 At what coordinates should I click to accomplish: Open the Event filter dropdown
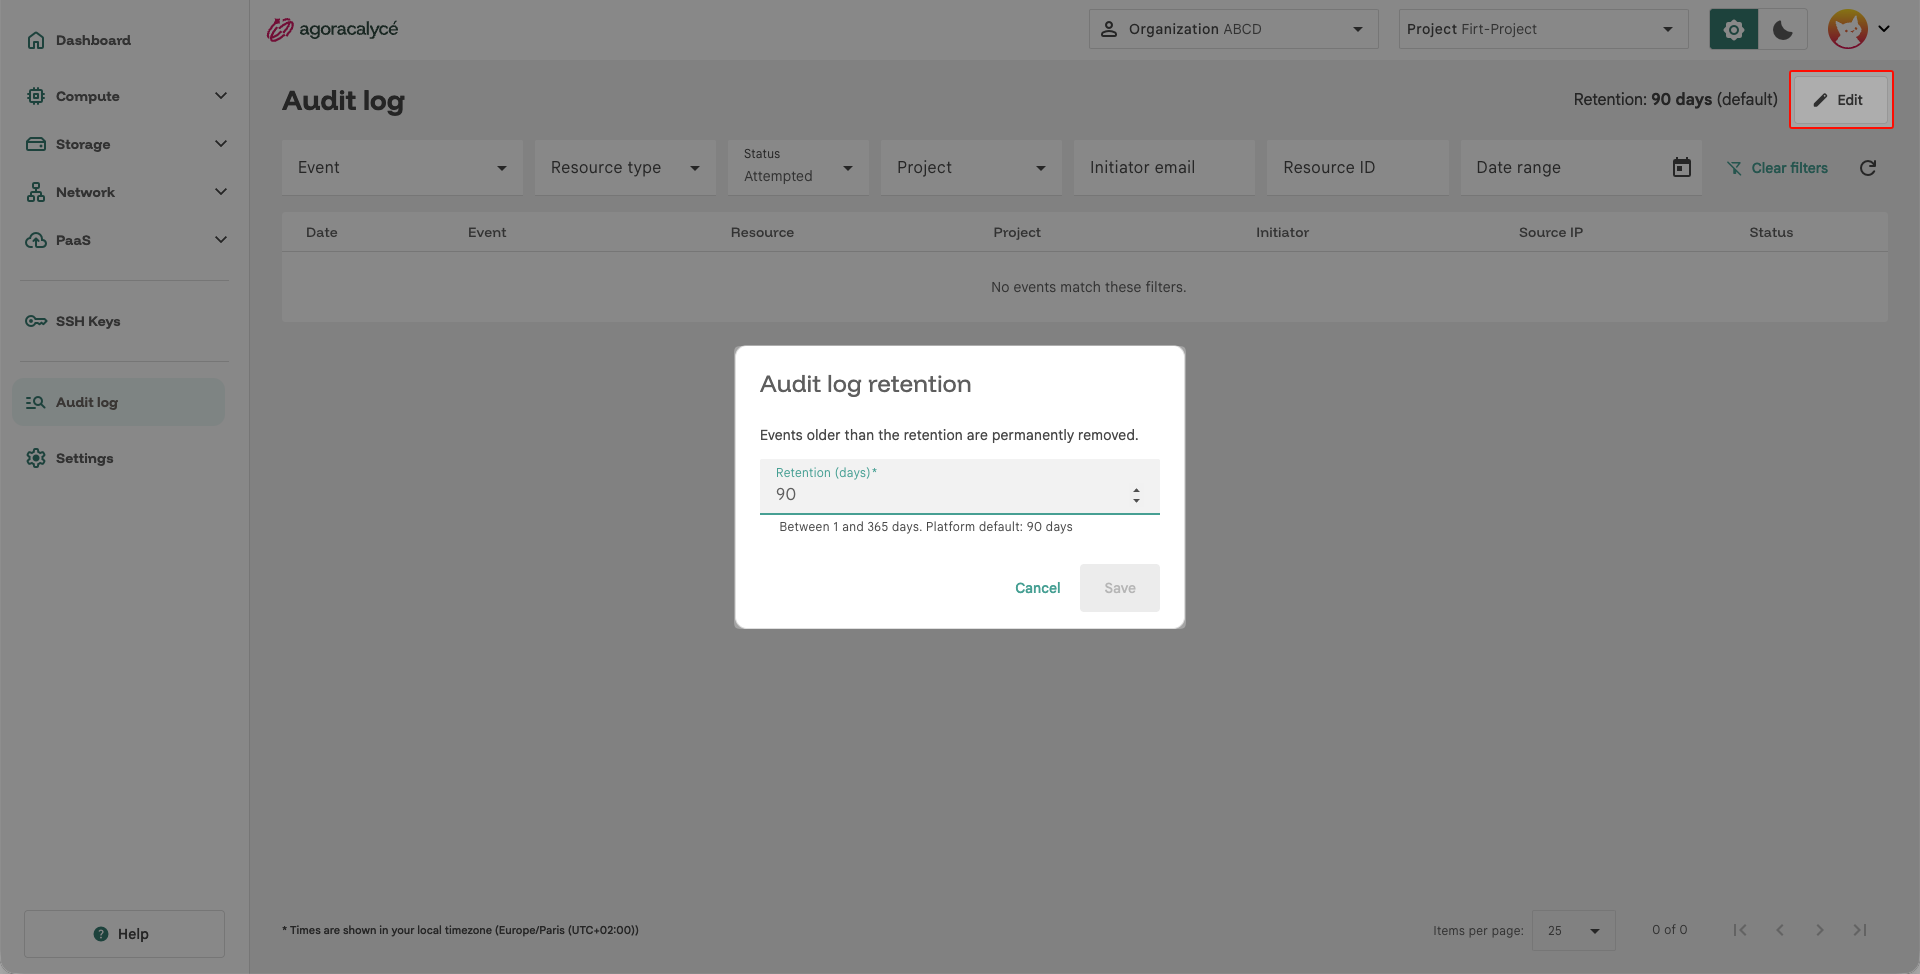402,167
